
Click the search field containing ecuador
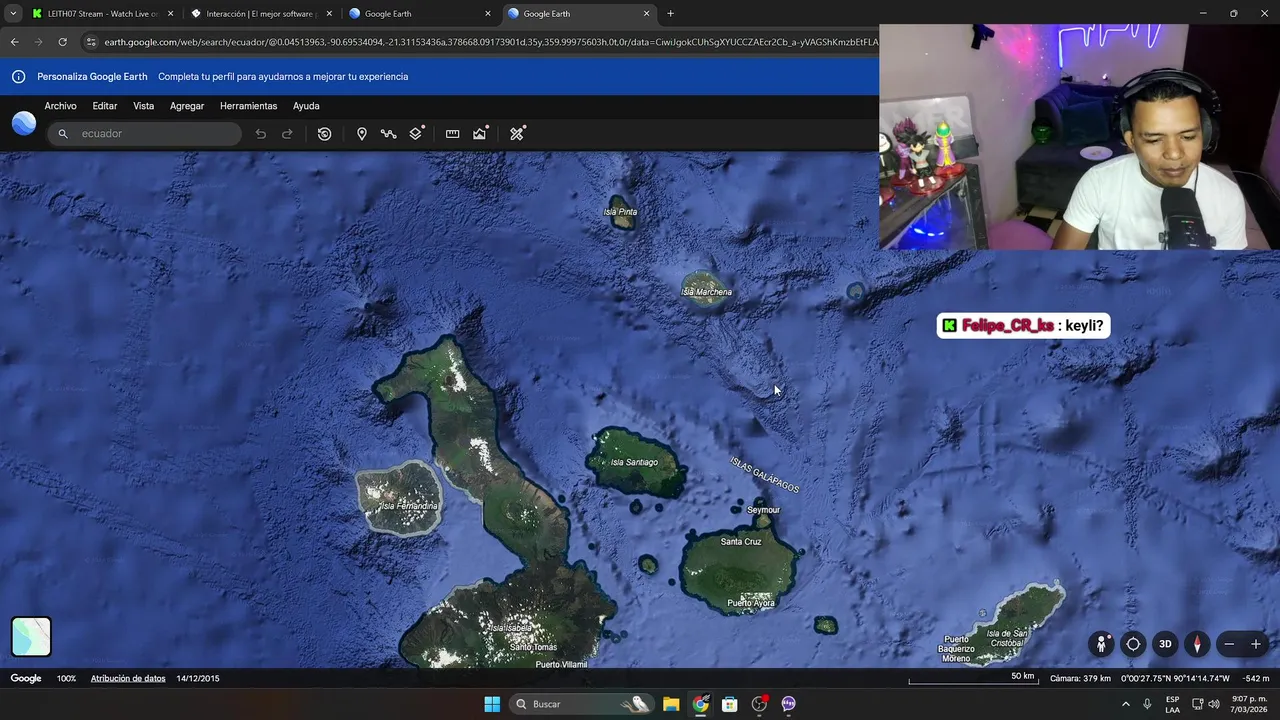click(144, 134)
